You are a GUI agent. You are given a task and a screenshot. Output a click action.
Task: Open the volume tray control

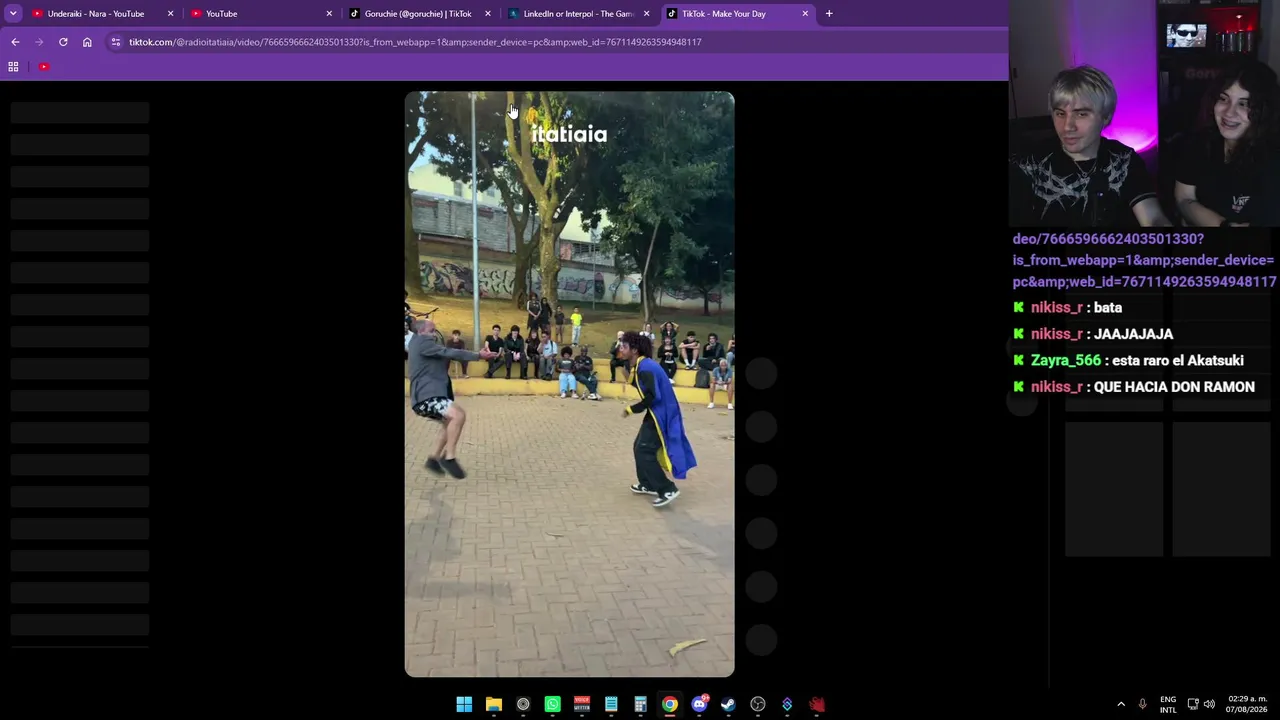pyautogui.click(x=1209, y=705)
